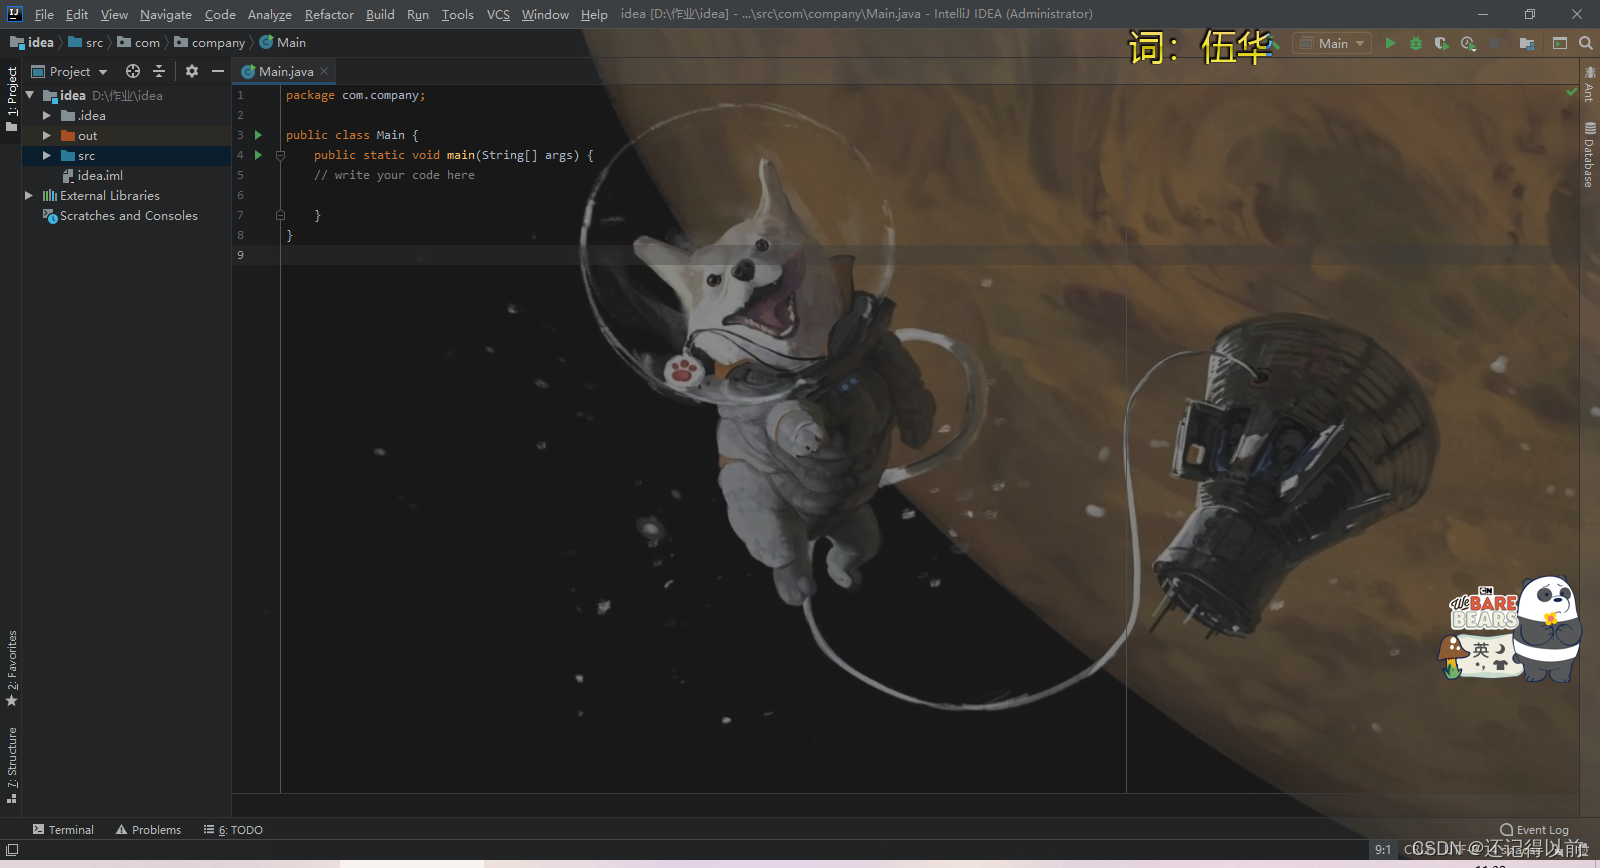
Task: Open the Database tool window
Action: [1589, 155]
